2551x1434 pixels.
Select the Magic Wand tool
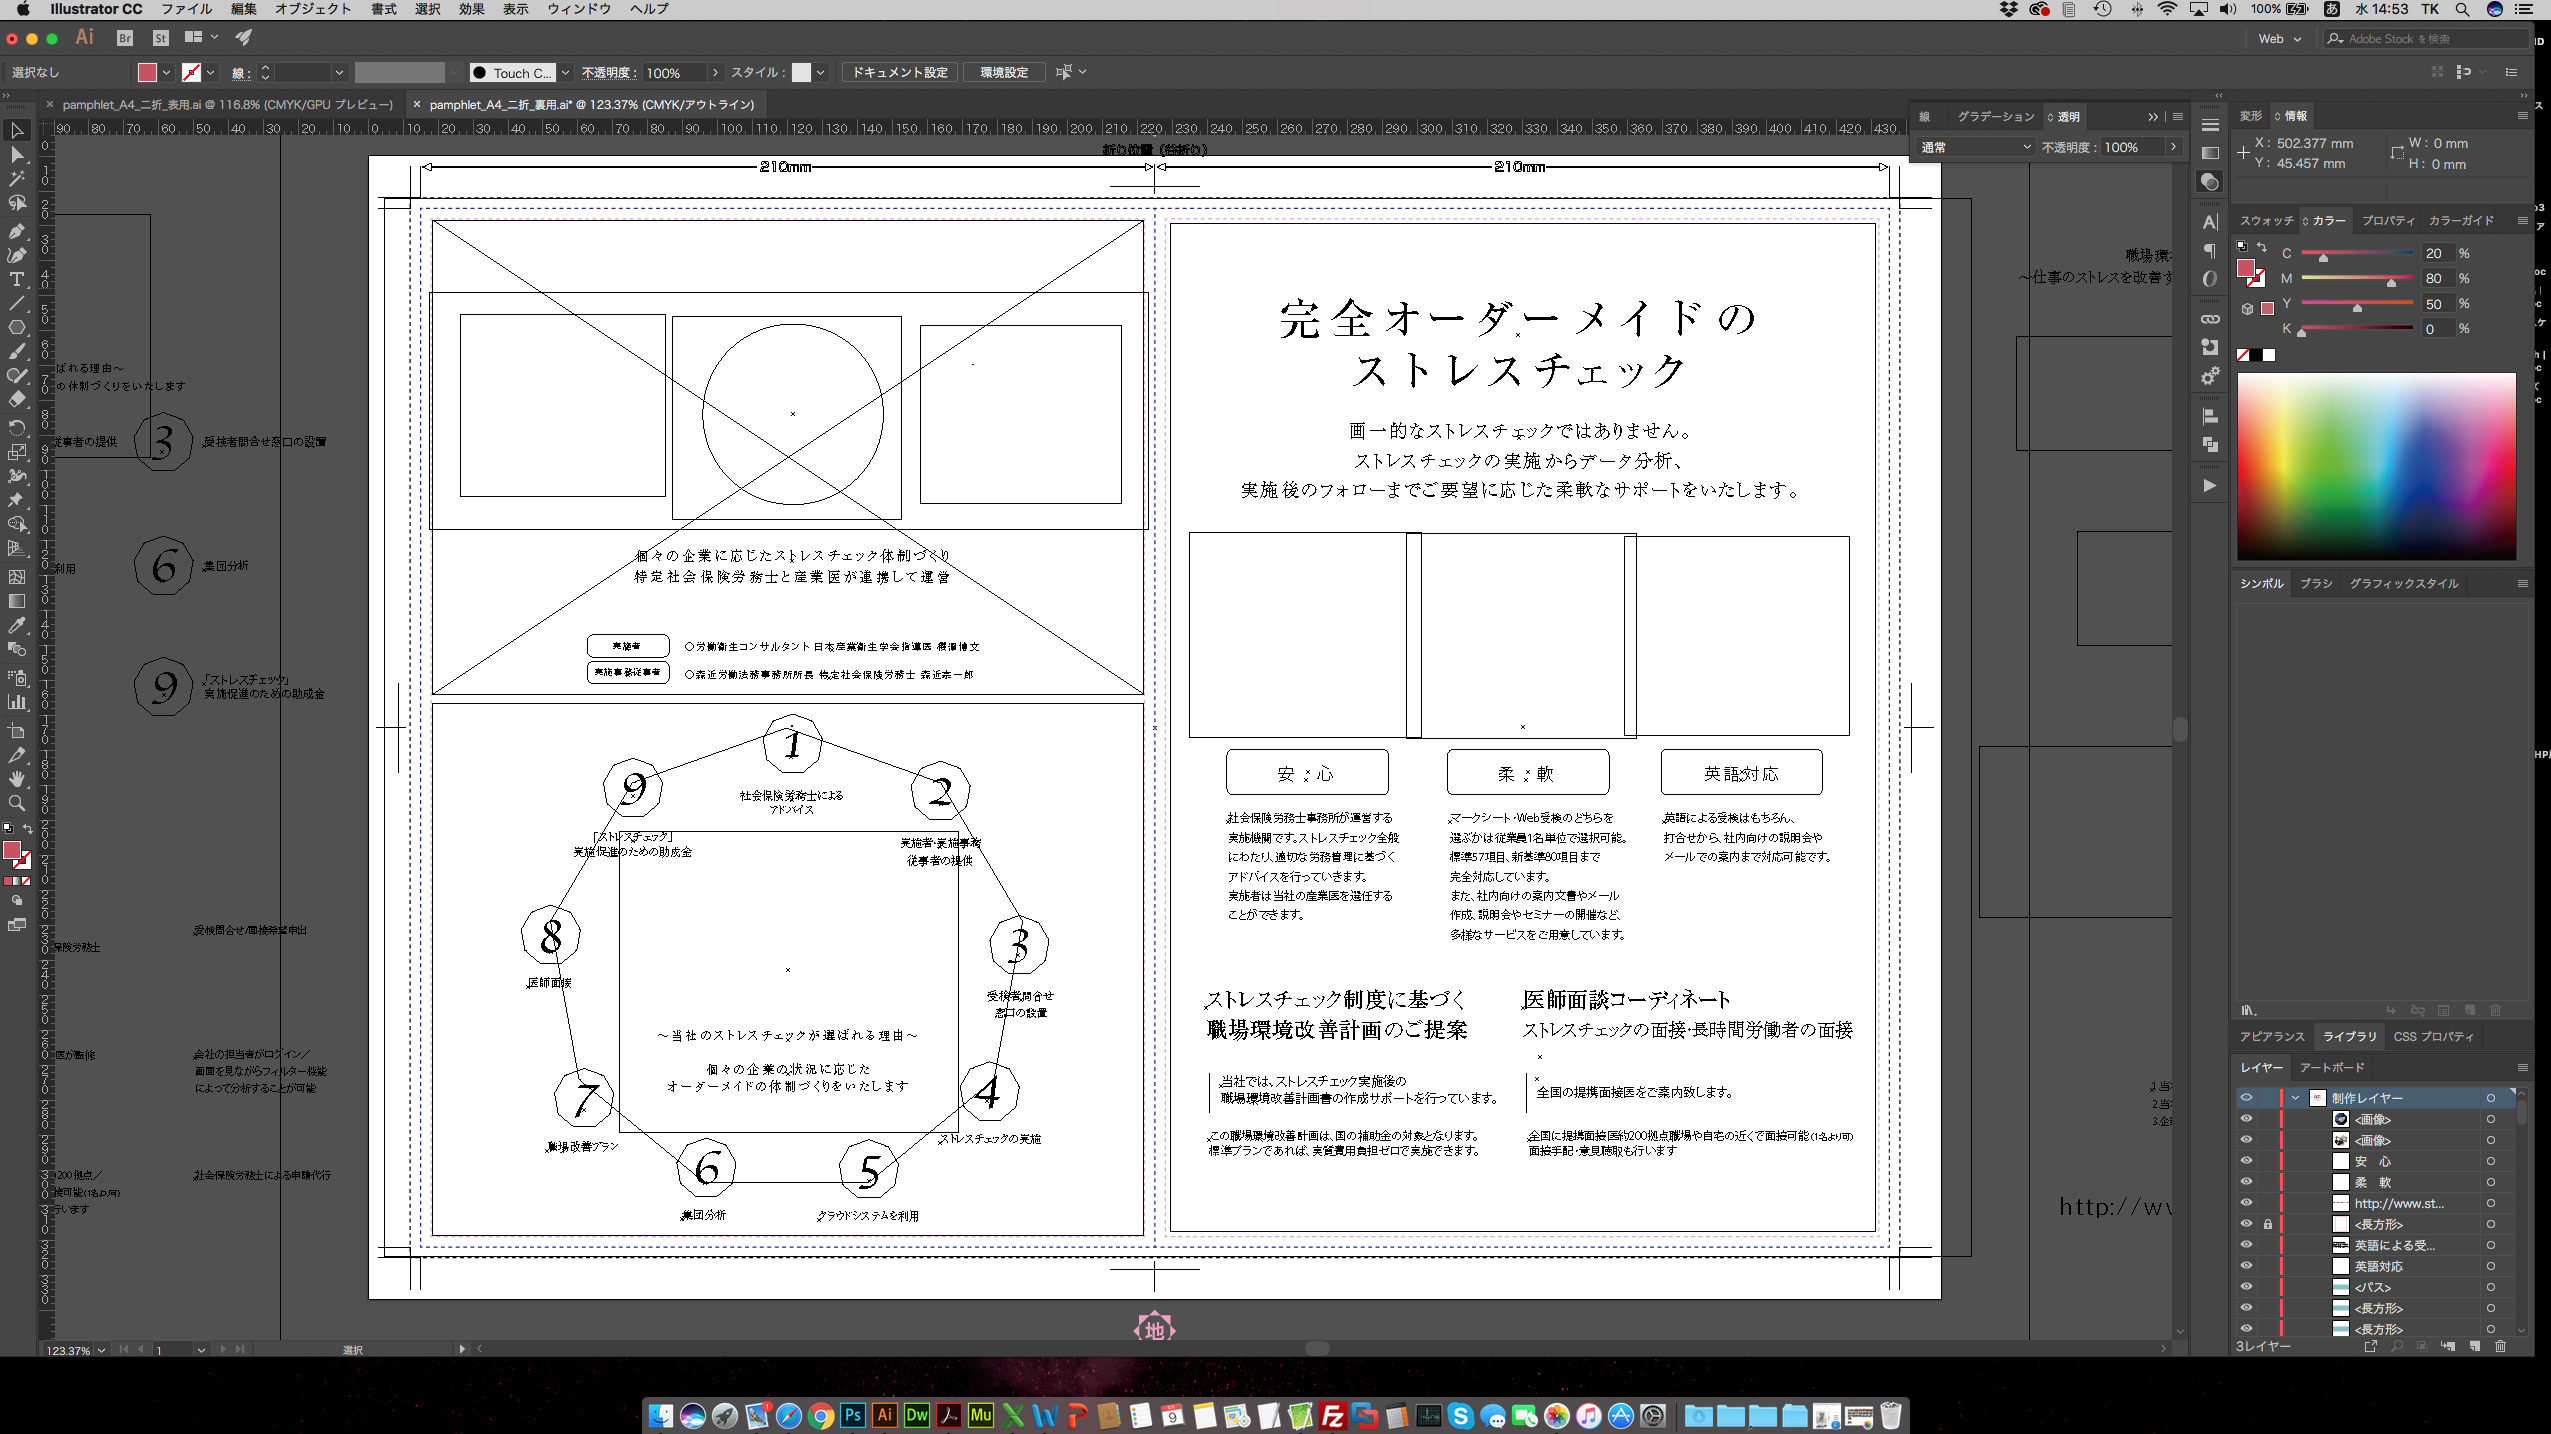(x=17, y=178)
